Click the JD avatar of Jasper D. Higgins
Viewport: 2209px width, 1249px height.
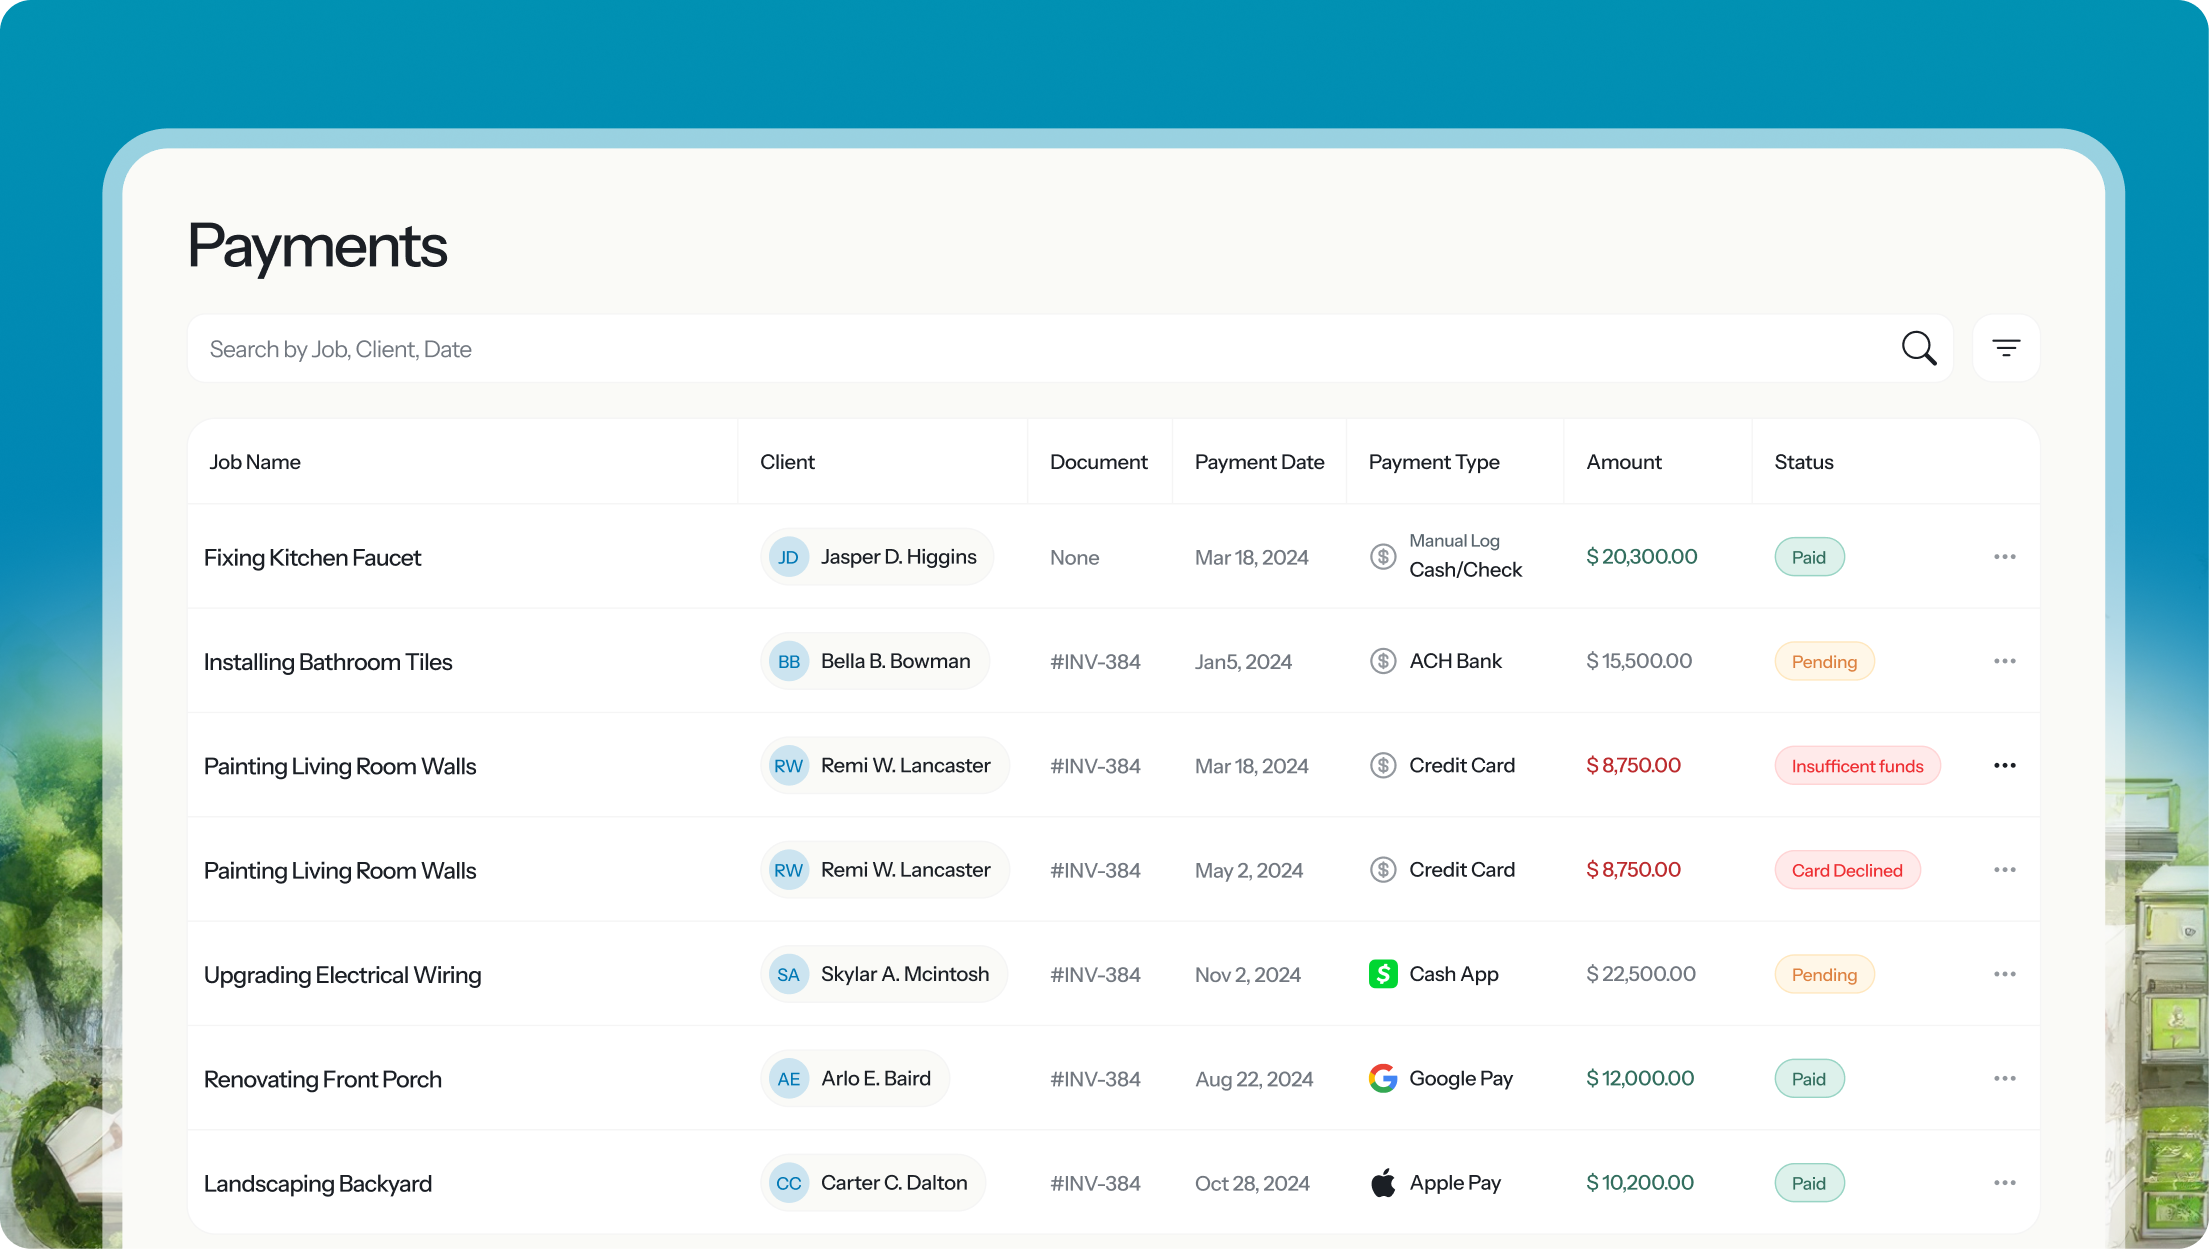(788, 557)
